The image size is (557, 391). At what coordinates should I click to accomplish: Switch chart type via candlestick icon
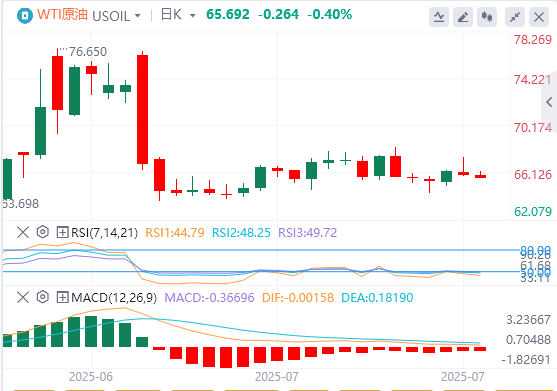click(487, 17)
